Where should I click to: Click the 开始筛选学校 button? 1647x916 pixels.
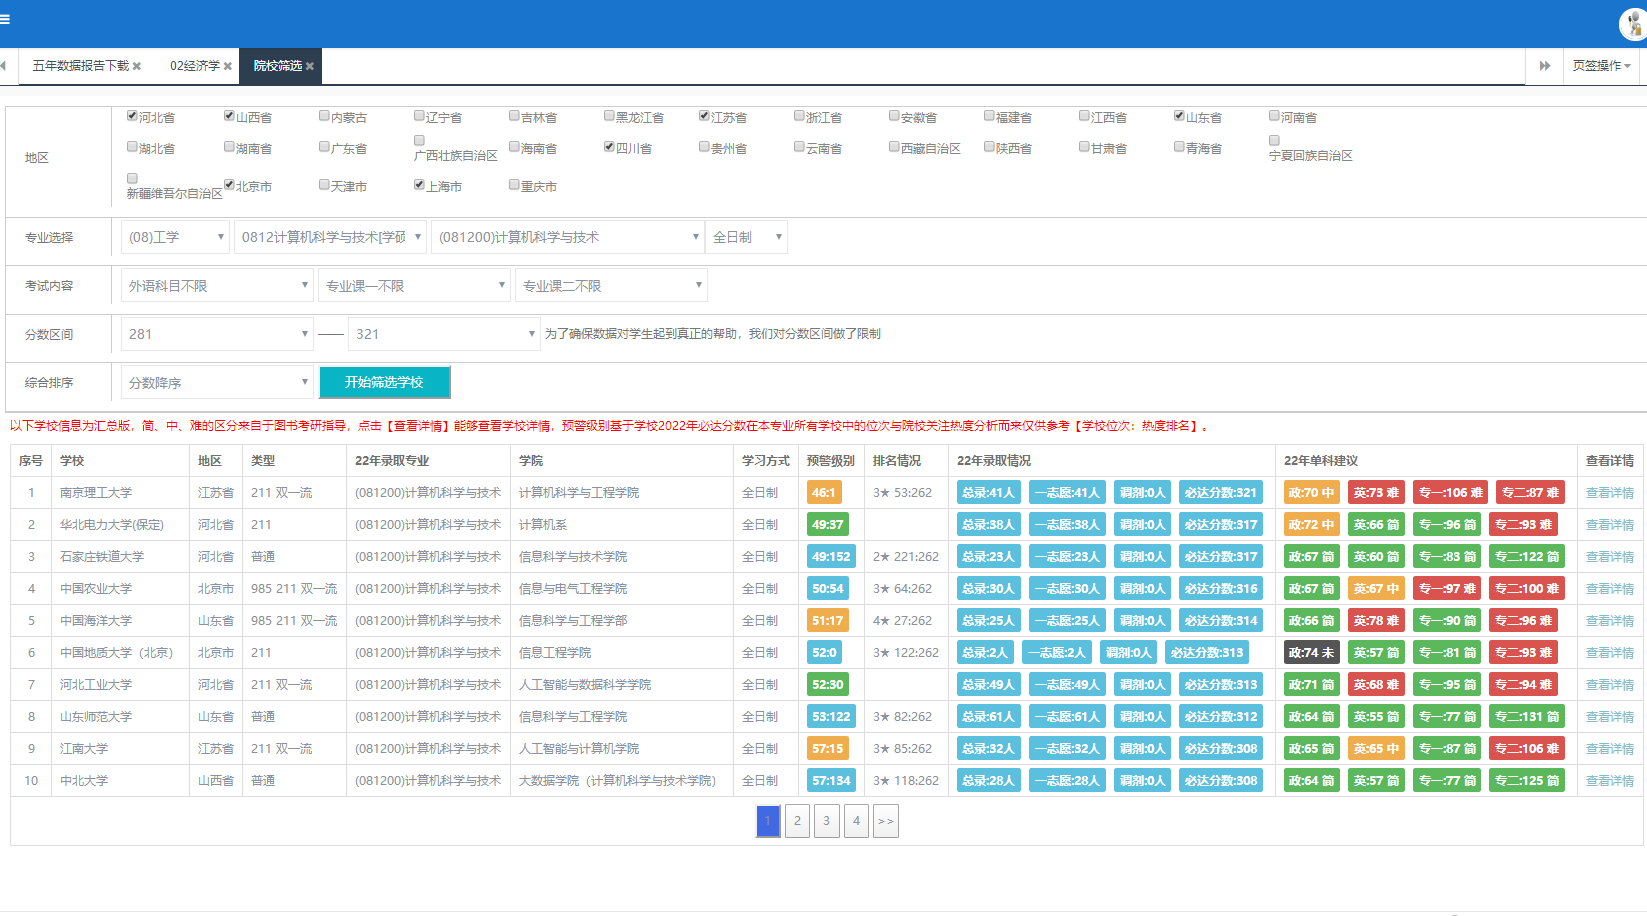[x=384, y=382]
